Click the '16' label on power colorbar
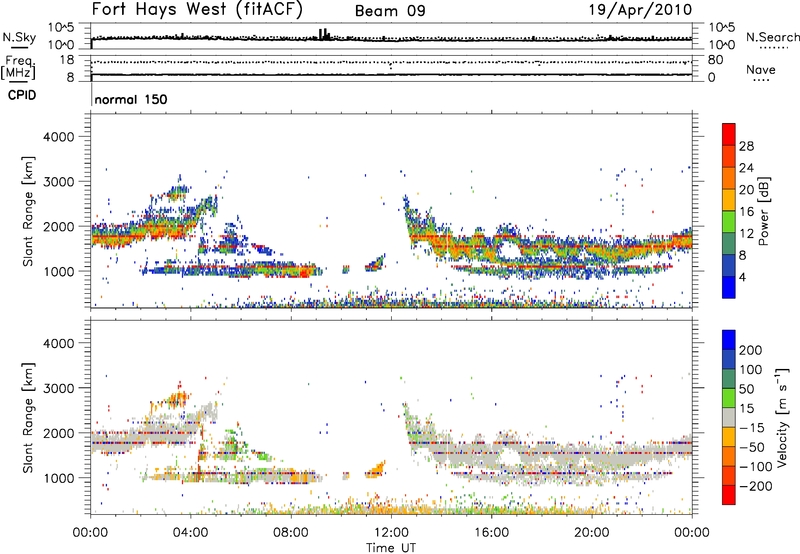Screen dimensions: 800x554 coord(746,212)
